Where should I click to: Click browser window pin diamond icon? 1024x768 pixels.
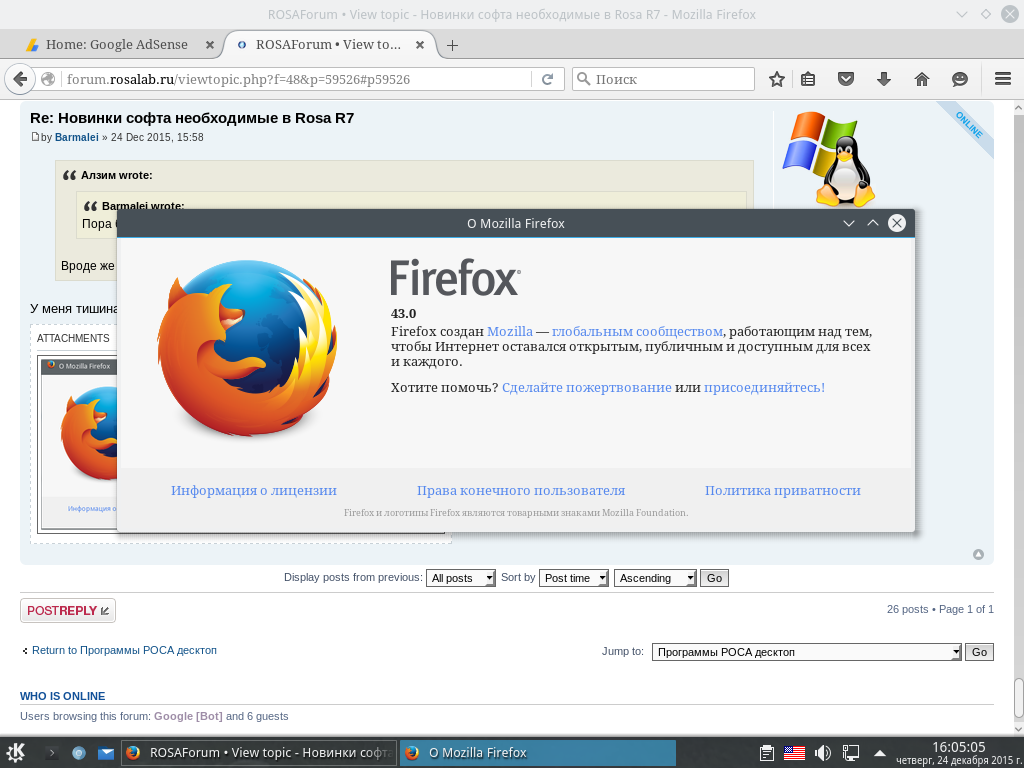click(985, 14)
